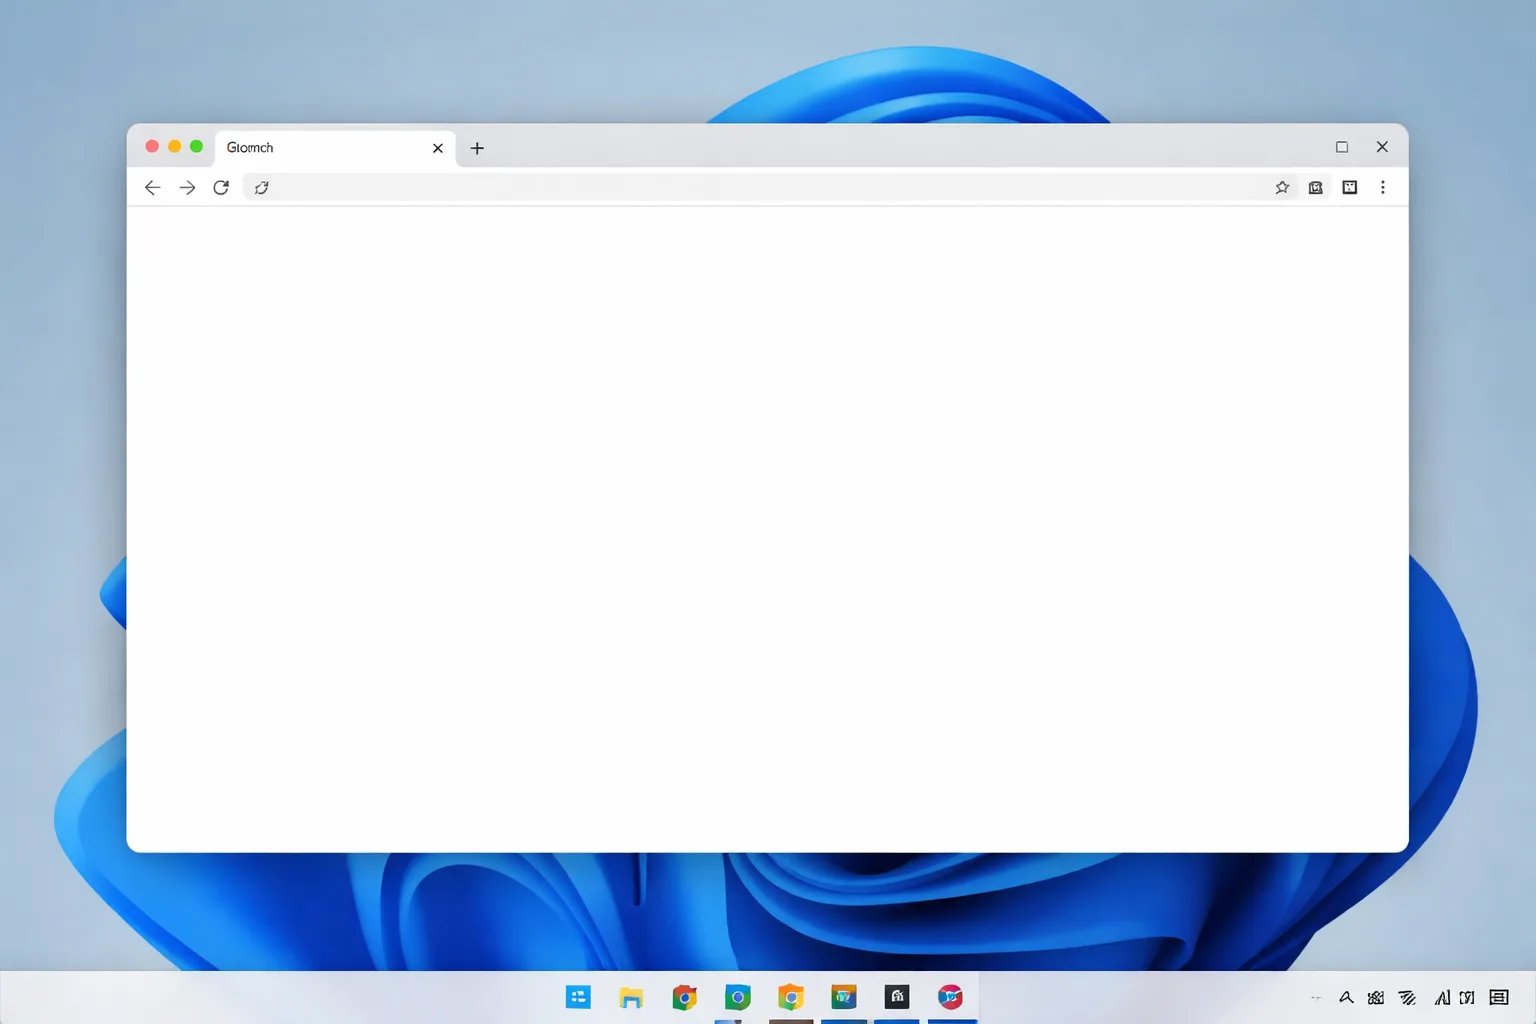Screen dimensions: 1536x1024
Task: Open File Explorer from the taskbar
Action: point(631,997)
